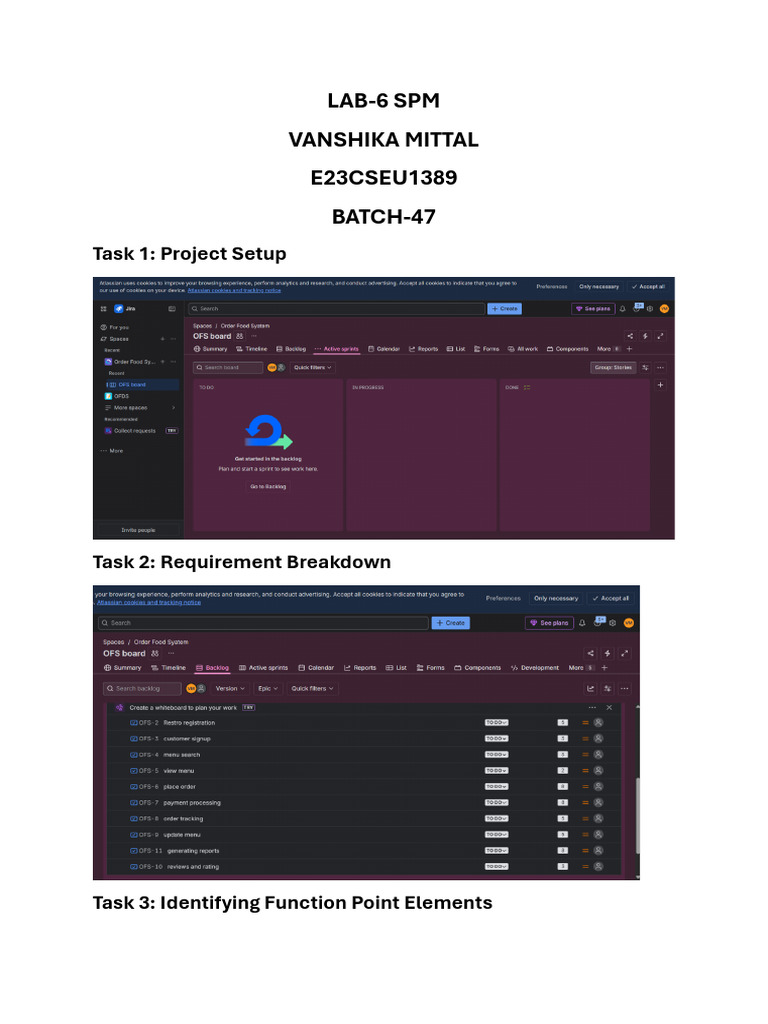768x1024 pixels.
Task: Open Reports tab in backlog screenshot
Action: (x=360, y=668)
